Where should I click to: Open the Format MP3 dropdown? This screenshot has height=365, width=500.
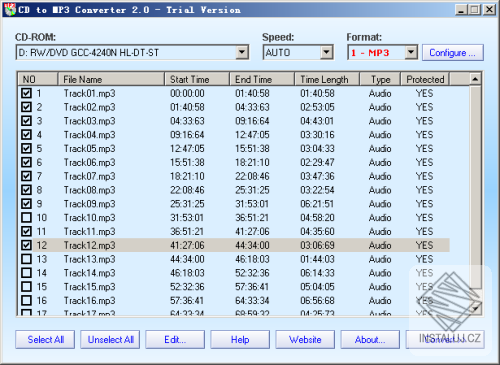[411, 52]
